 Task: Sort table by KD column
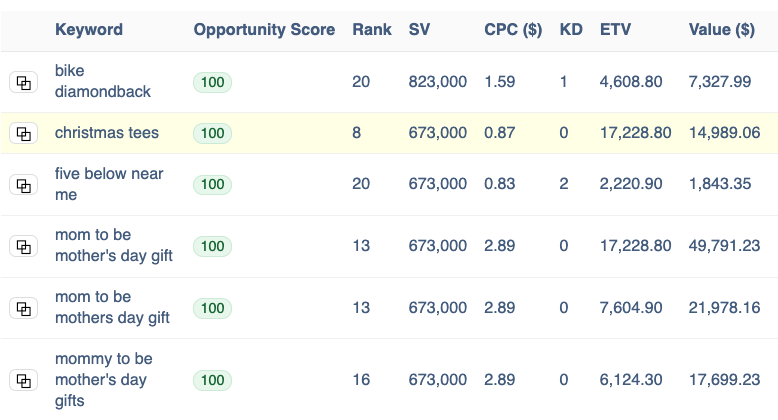(x=570, y=30)
